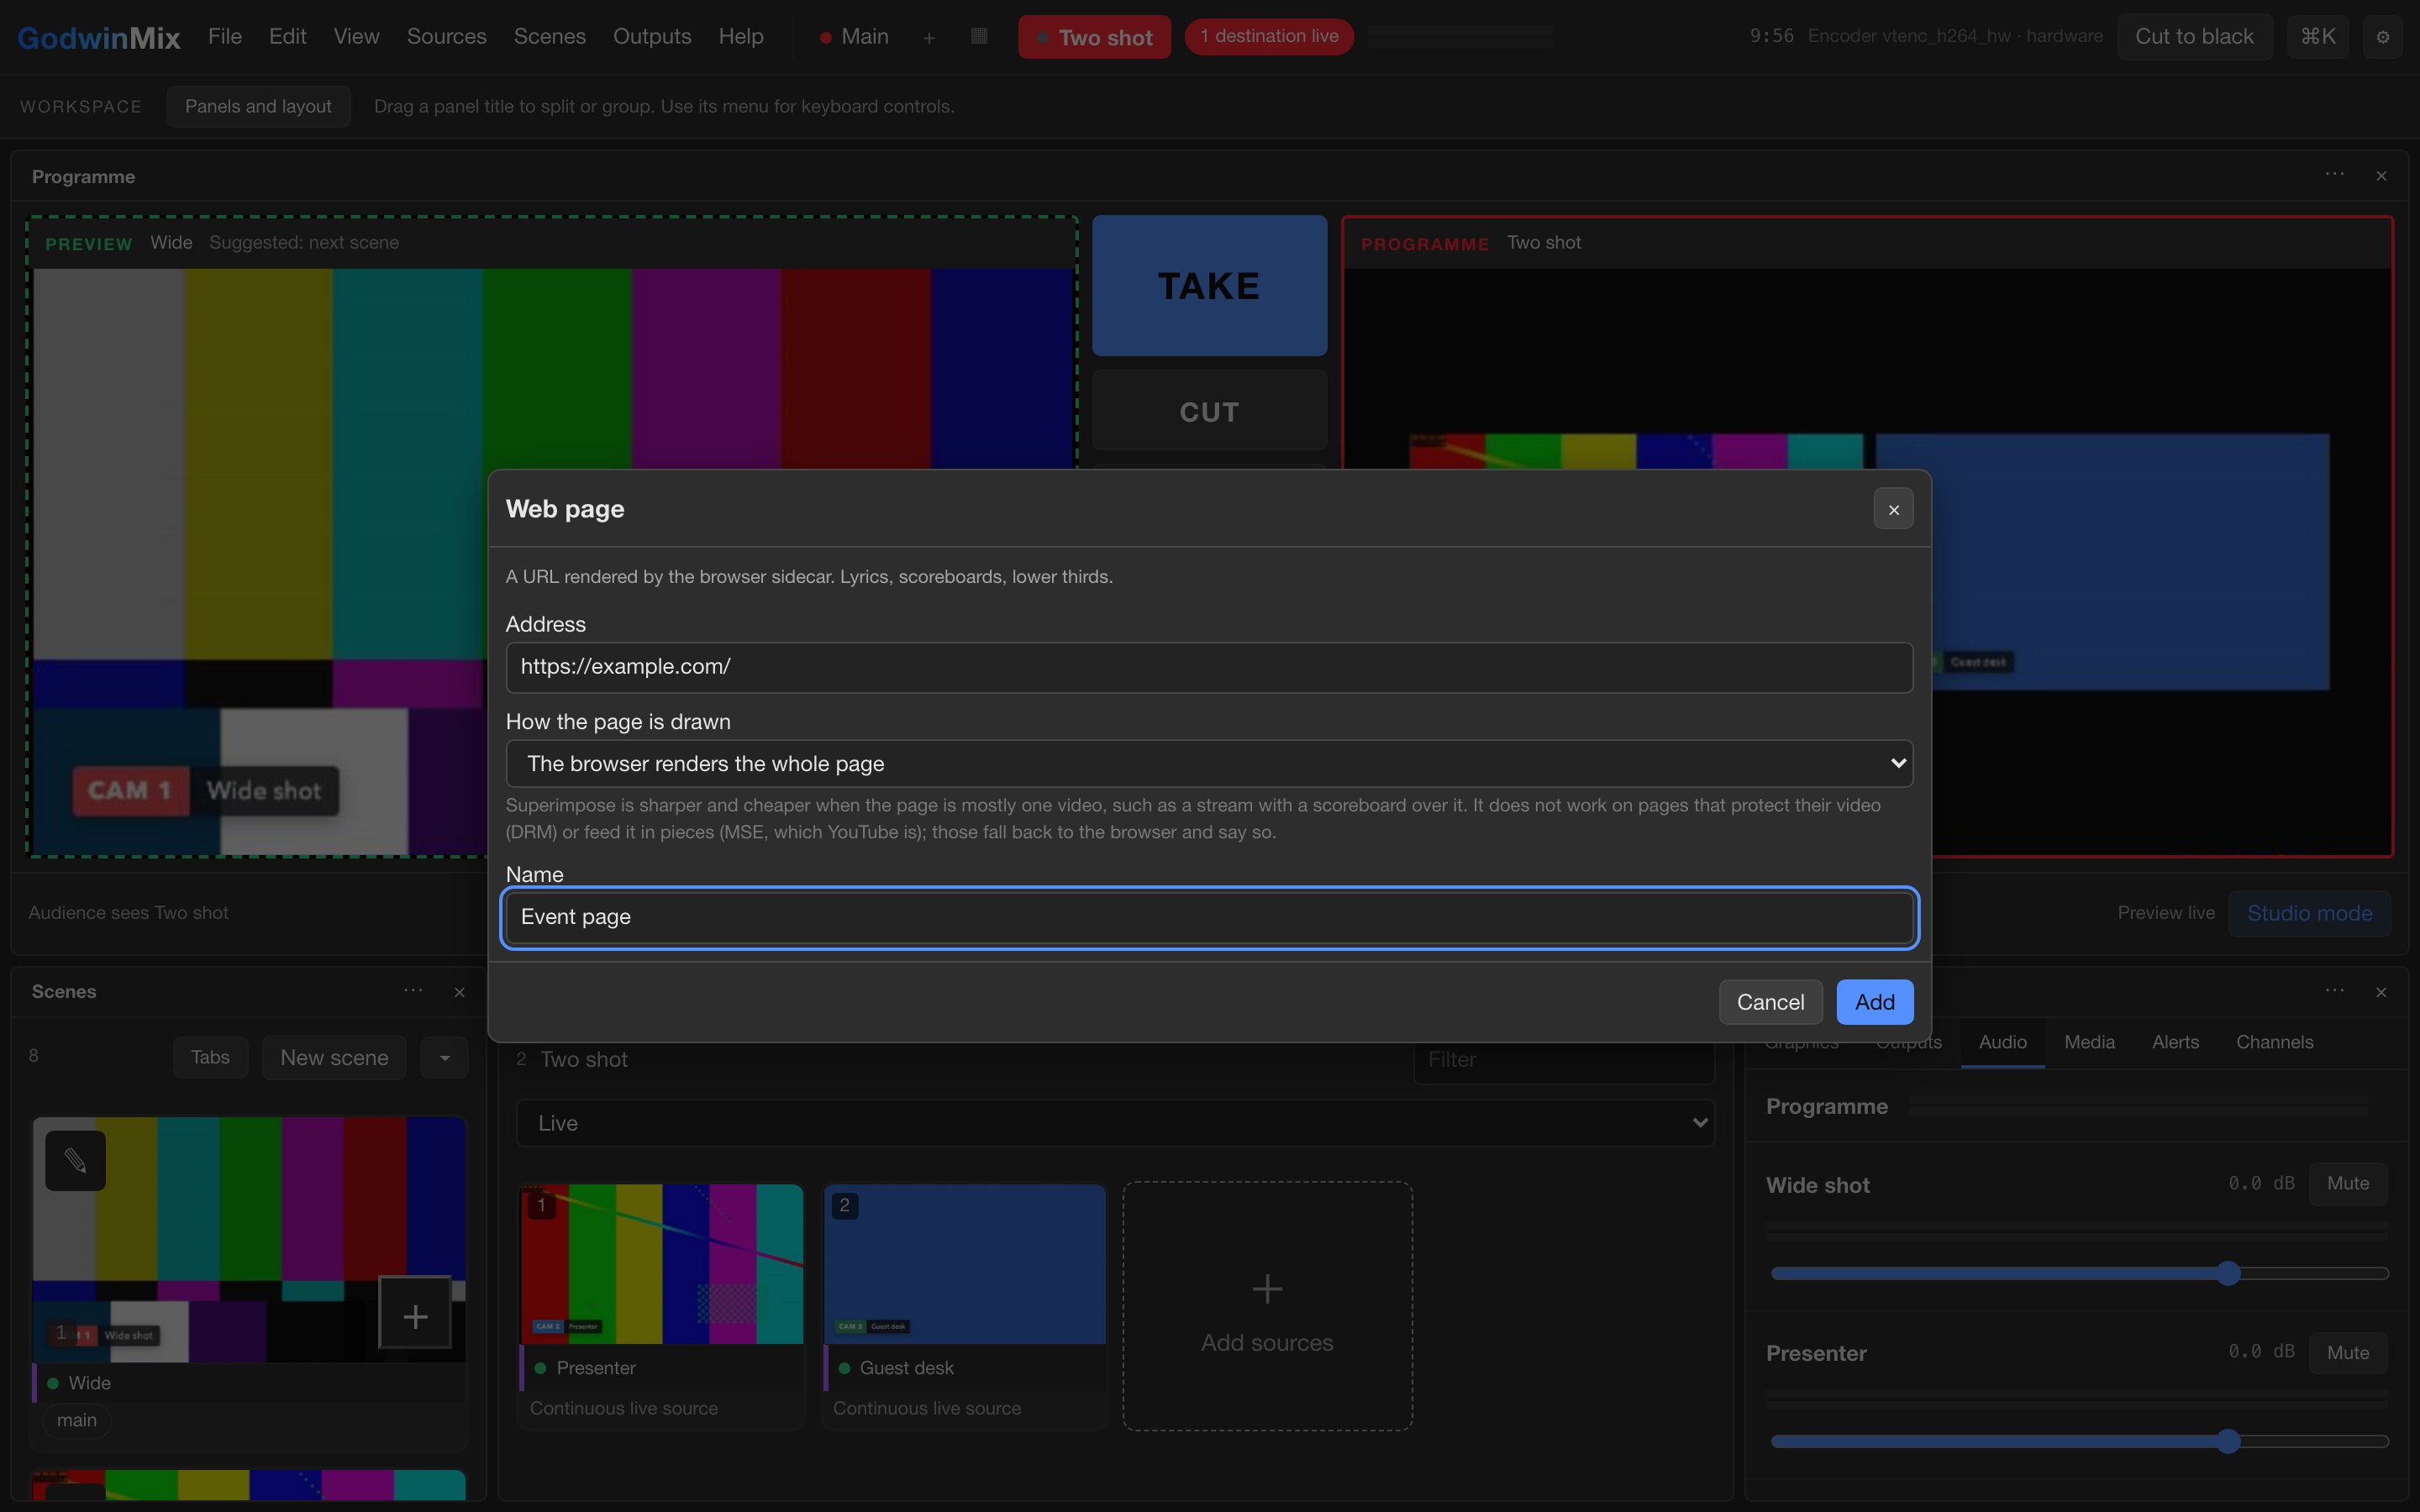The height and width of the screenshot is (1512, 2420).
Task: Close the Programme panel
Action: pos(2381,176)
